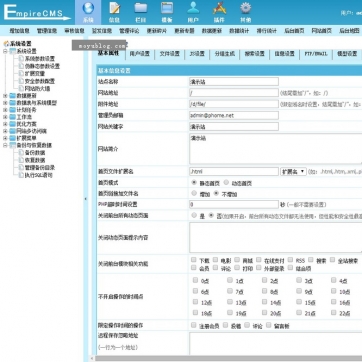This screenshot has width=362, height=362.
Task: Open the 增加信息 shortcut link
Action: [x=19, y=31]
